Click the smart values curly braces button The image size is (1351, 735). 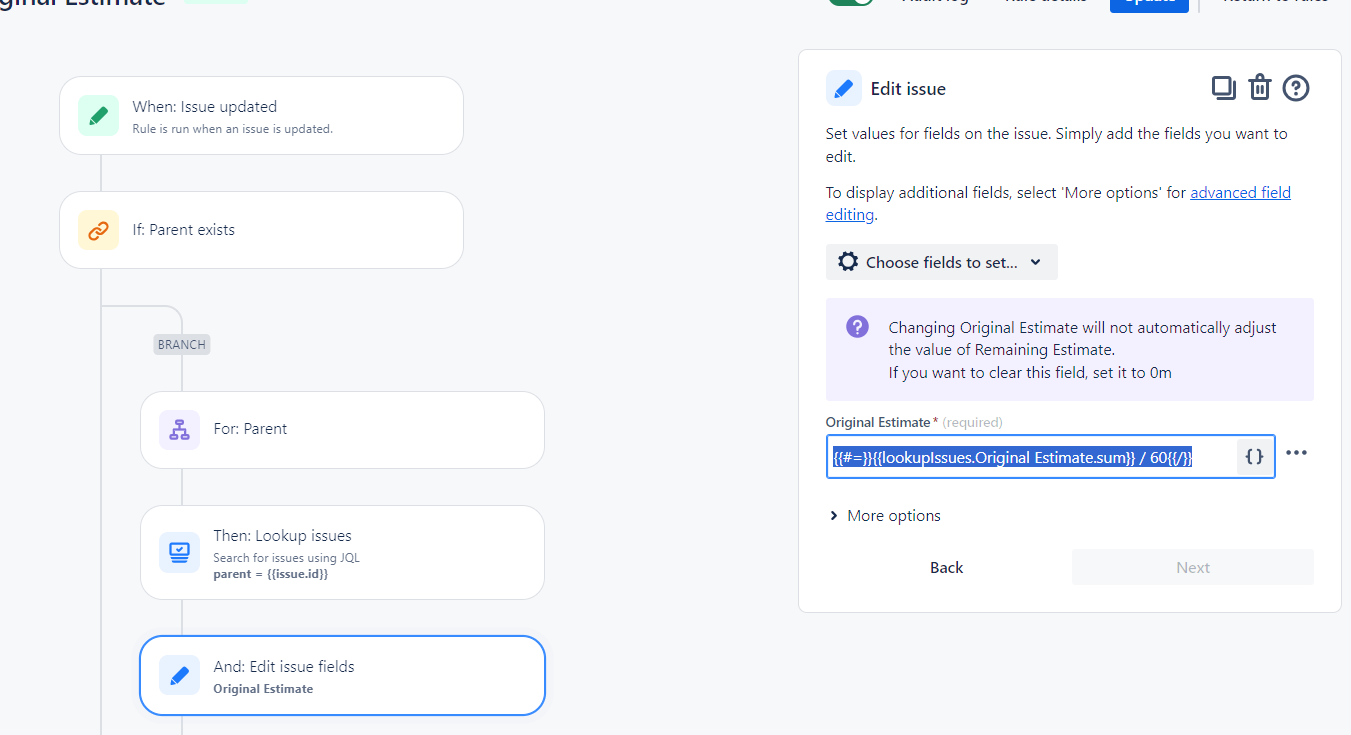pos(1255,457)
